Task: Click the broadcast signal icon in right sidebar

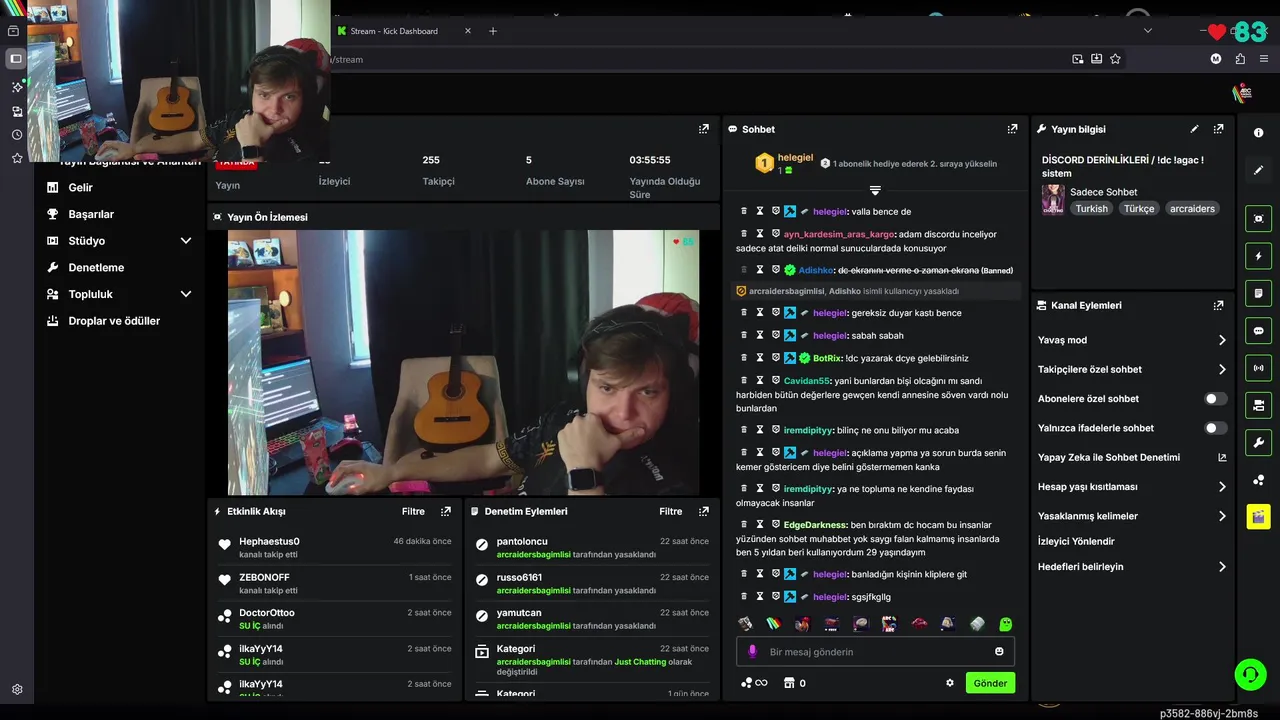Action: [x=1258, y=368]
